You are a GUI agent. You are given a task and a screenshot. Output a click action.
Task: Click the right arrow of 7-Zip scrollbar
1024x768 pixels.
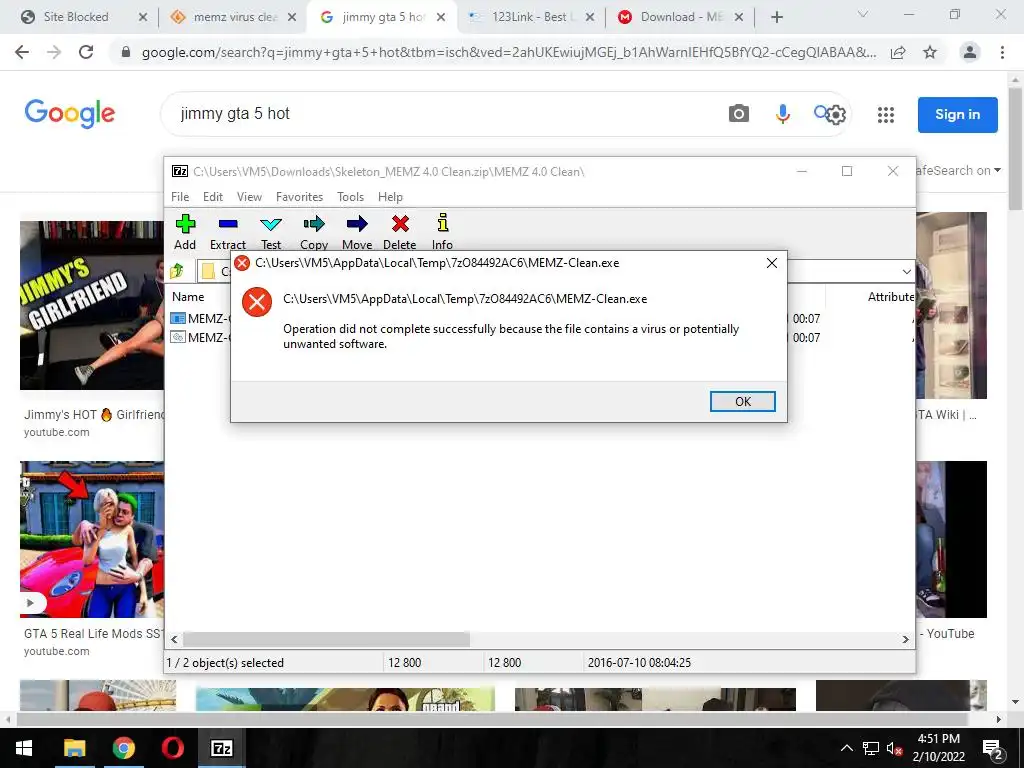[905, 639]
